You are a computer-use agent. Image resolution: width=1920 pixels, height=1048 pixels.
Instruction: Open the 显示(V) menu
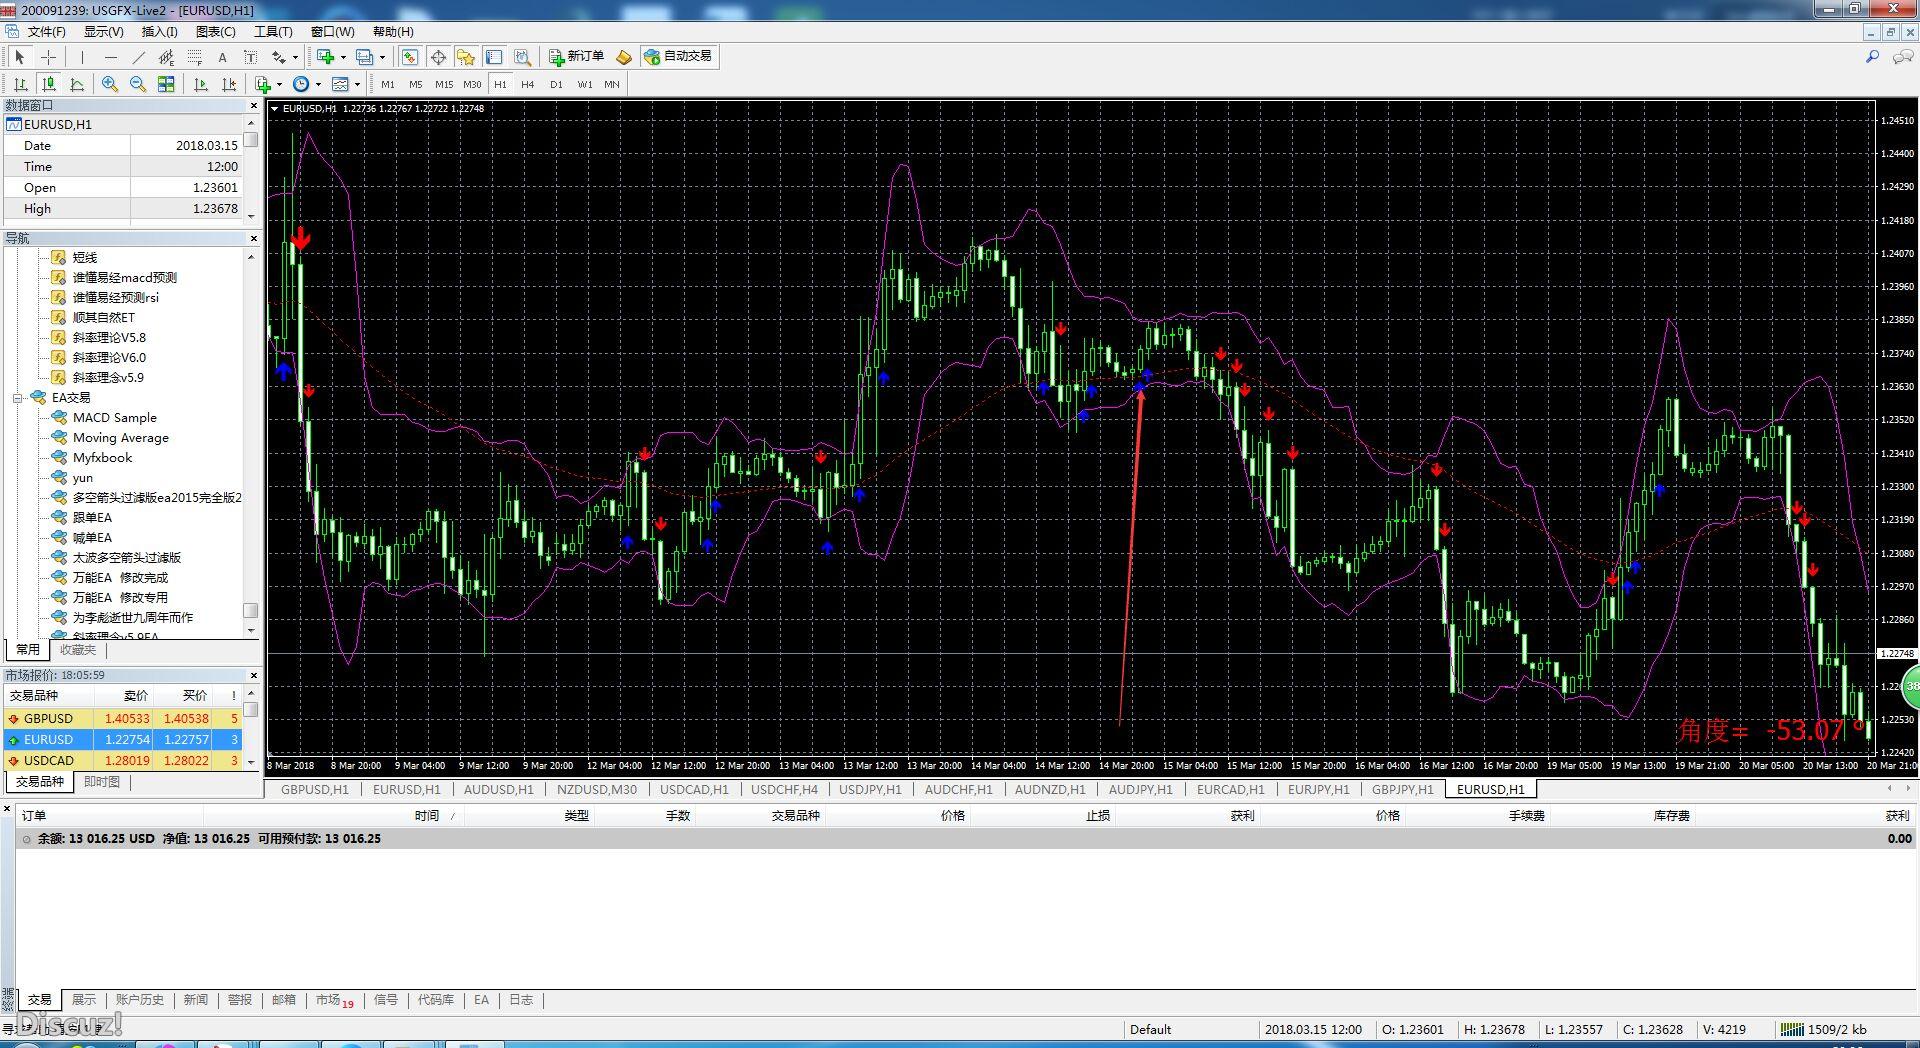click(x=103, y=32)
